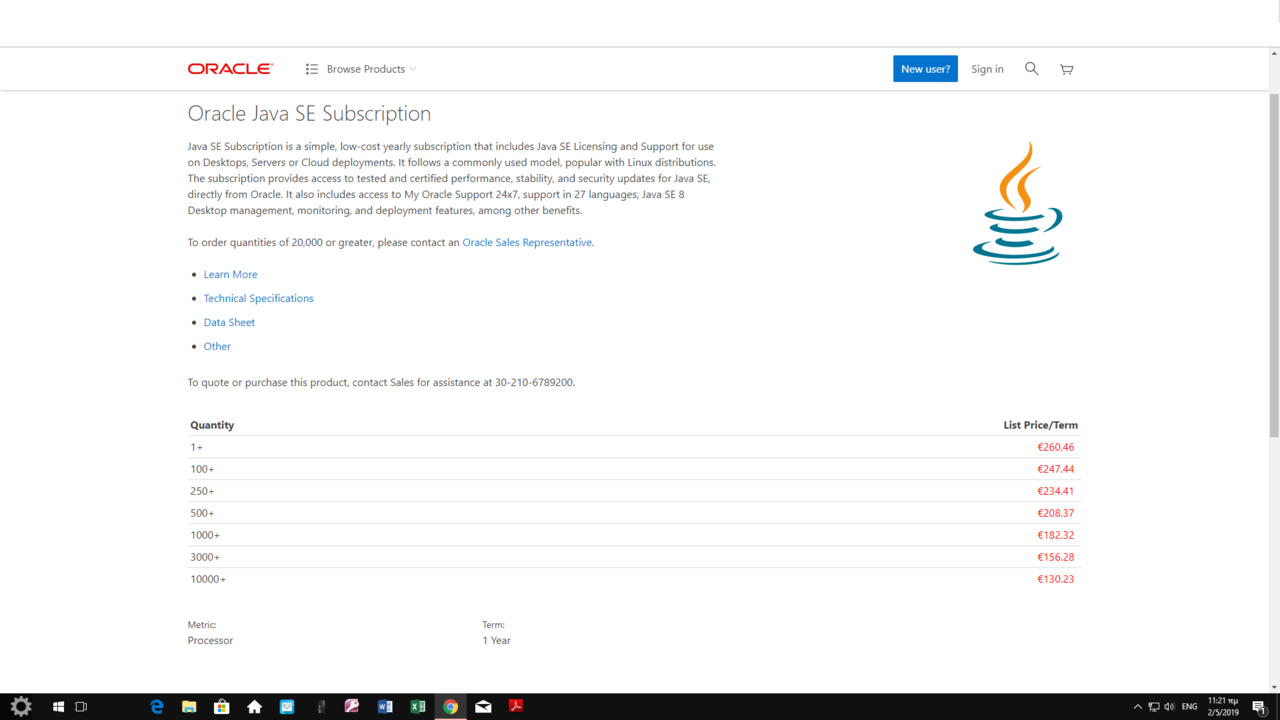Open the shopping cart icon

pos(1067,69)
